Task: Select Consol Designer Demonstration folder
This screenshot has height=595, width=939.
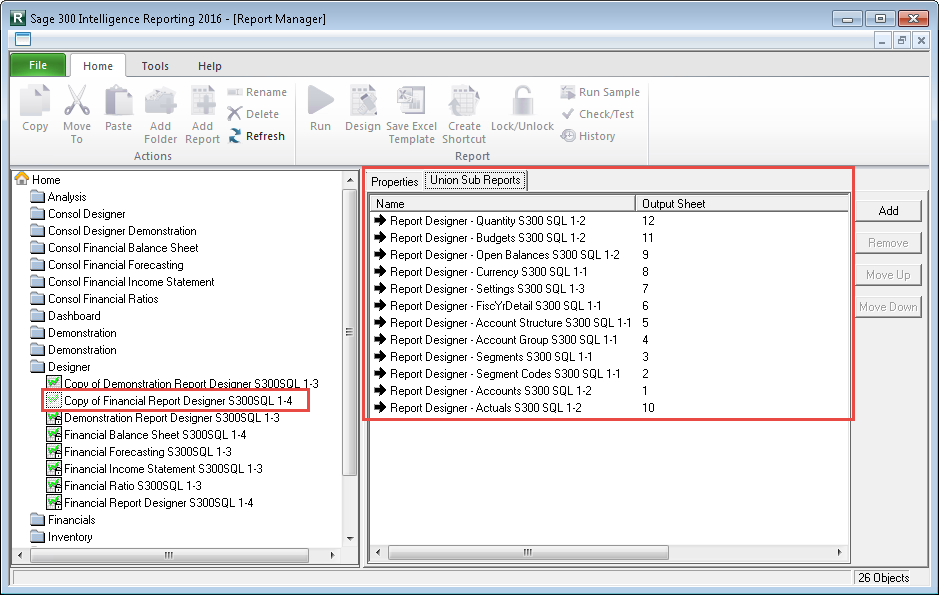Action: click(113, 231)
